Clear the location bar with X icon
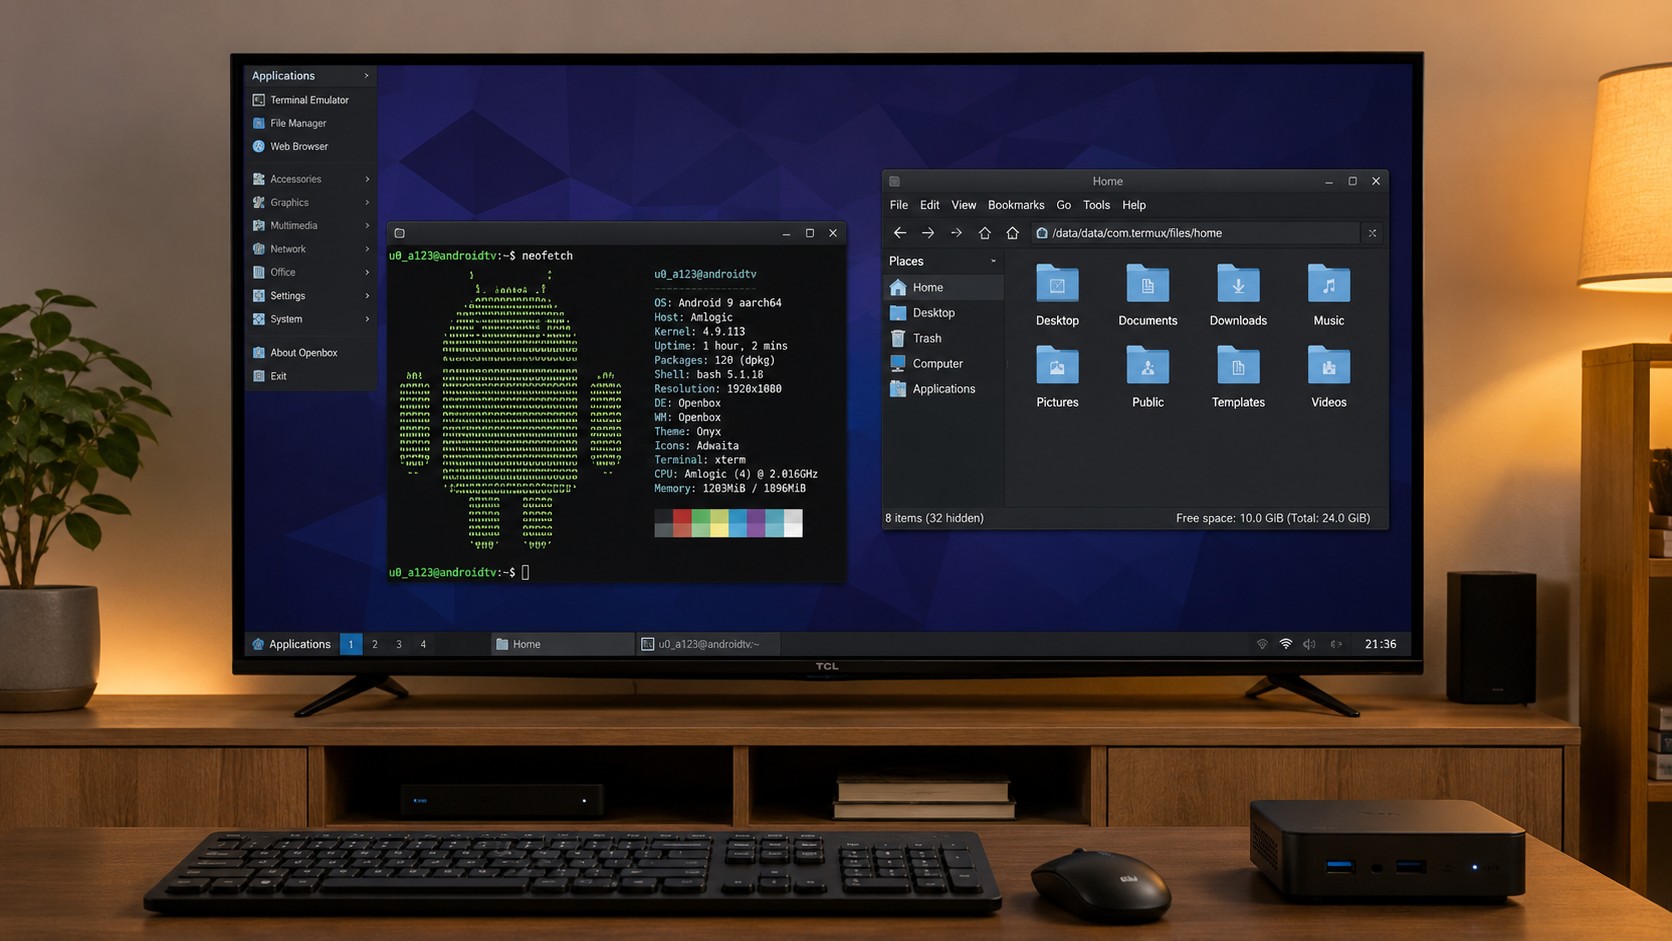Screen dimensions: 1672x941 [1372, 233]
